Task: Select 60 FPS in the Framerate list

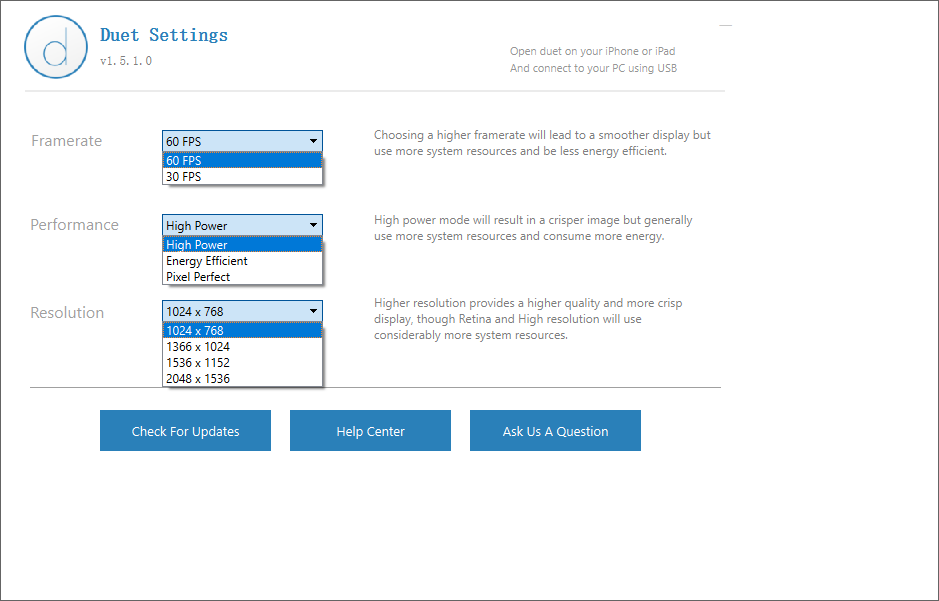Action: (242, 160)
